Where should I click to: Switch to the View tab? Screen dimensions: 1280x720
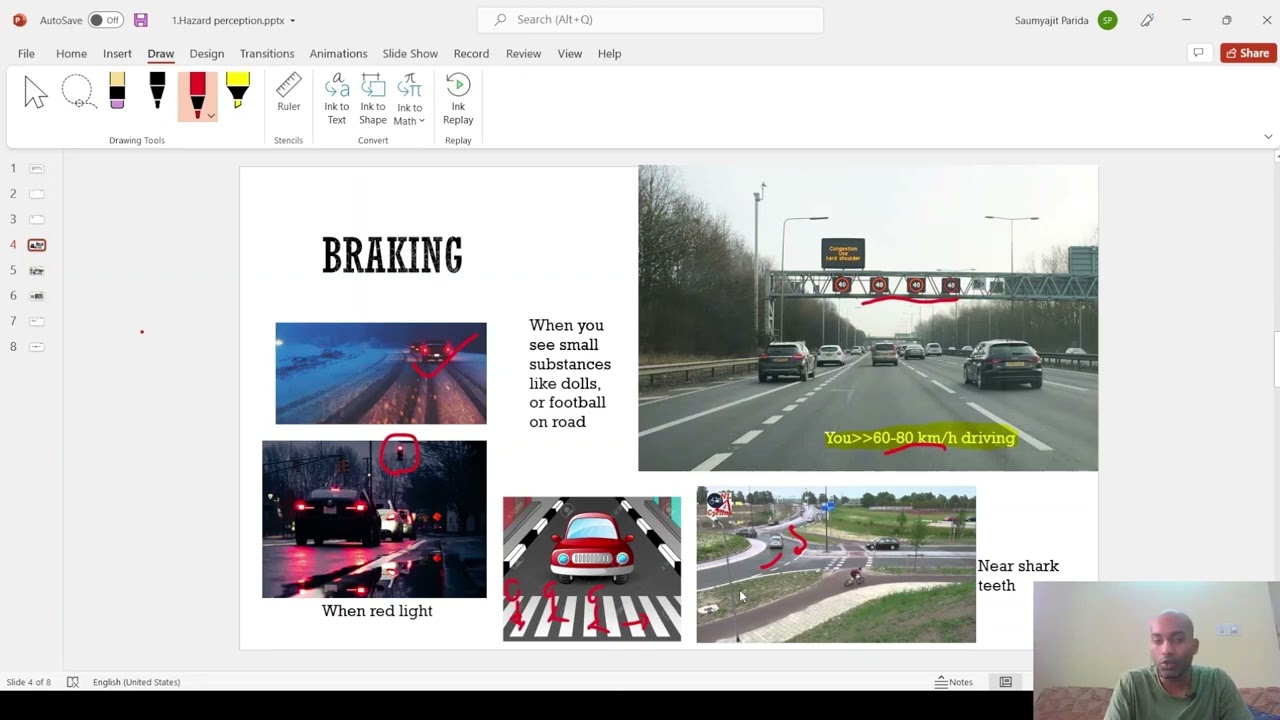pyautogui.click(x=570, y=54)
